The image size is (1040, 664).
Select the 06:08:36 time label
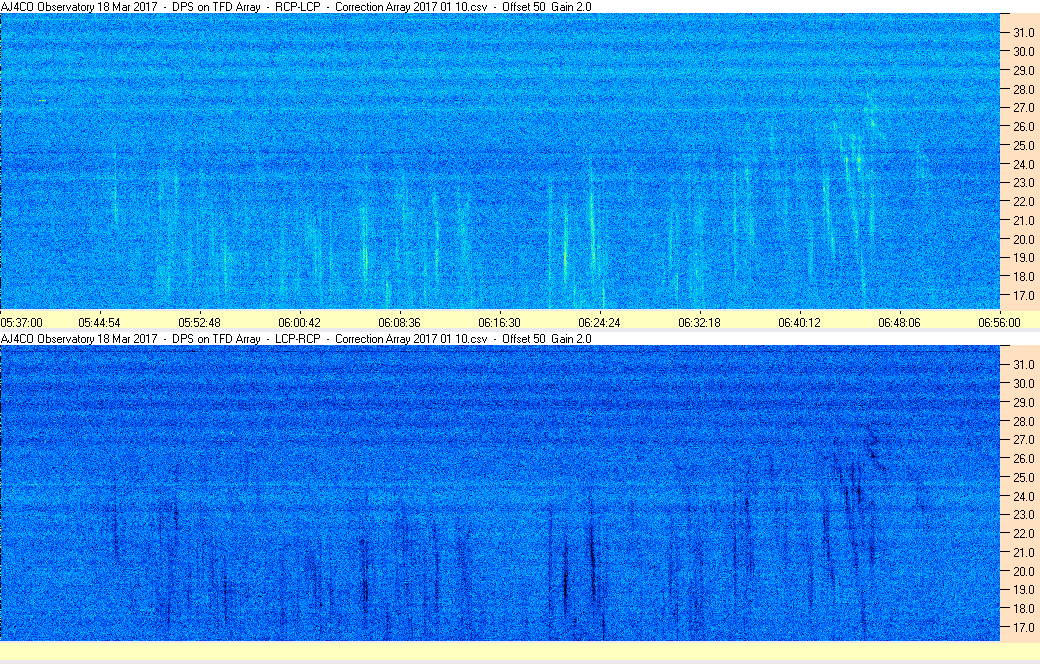pyautogui.click(x=399, y=322)
